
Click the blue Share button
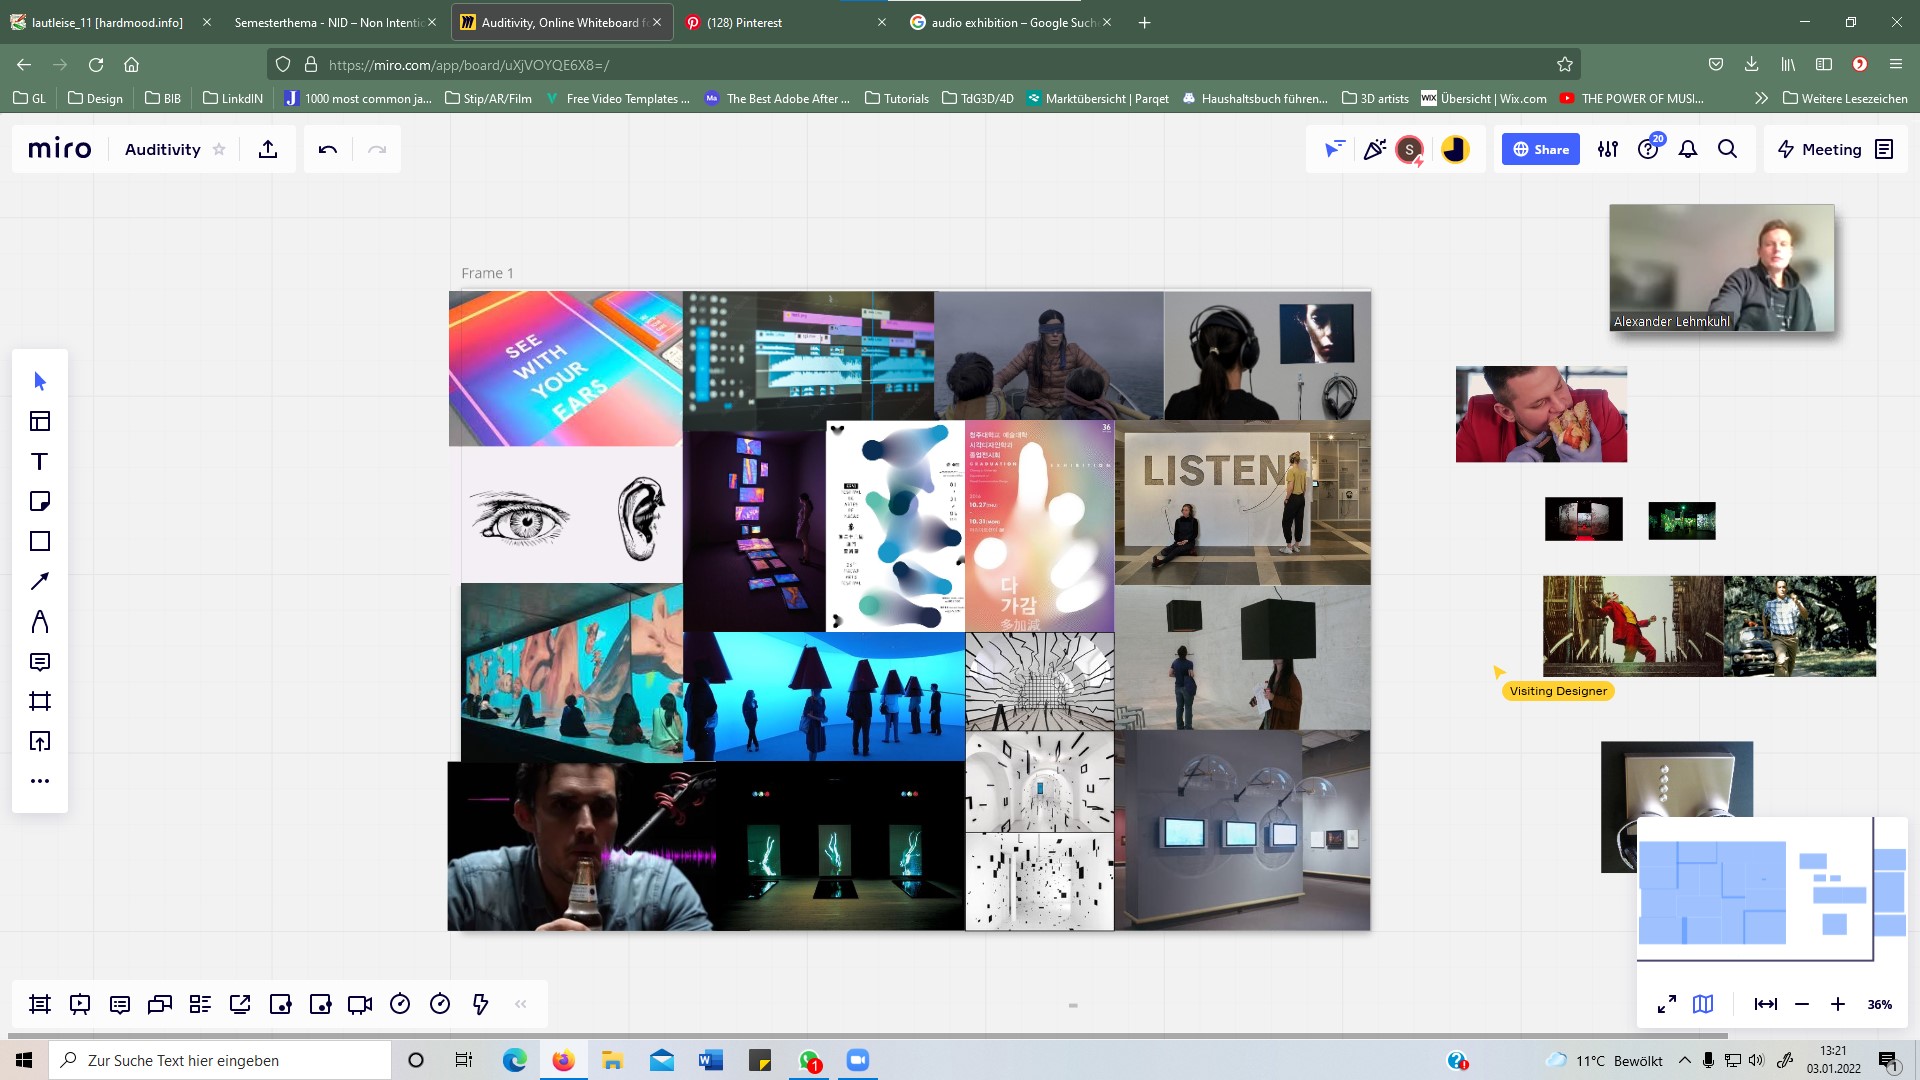(1540, 149)
